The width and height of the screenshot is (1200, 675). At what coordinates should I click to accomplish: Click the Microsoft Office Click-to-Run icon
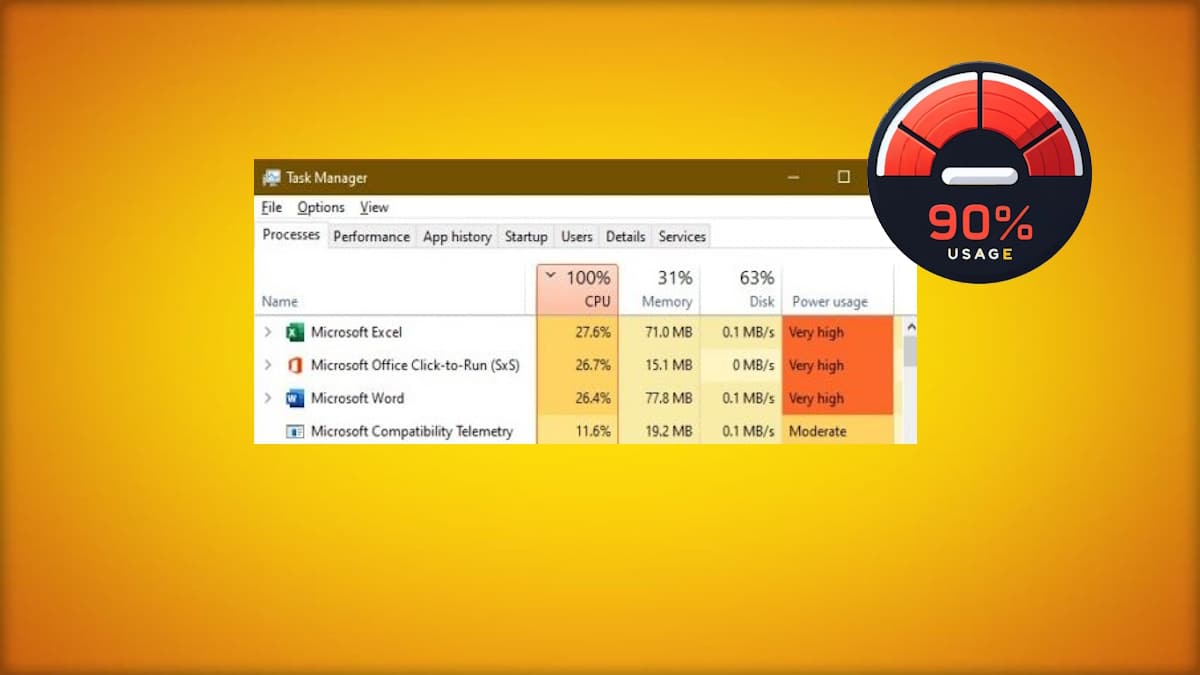(295, 365)
